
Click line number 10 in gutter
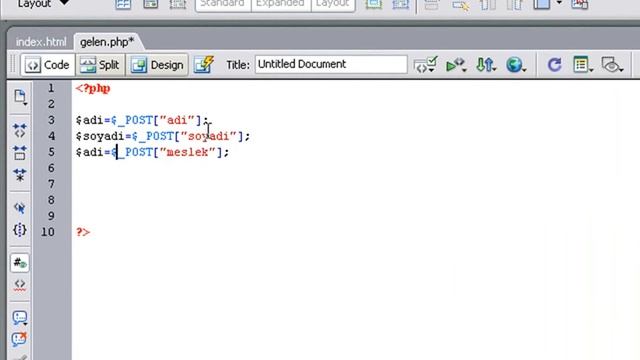tap(48, 231)
